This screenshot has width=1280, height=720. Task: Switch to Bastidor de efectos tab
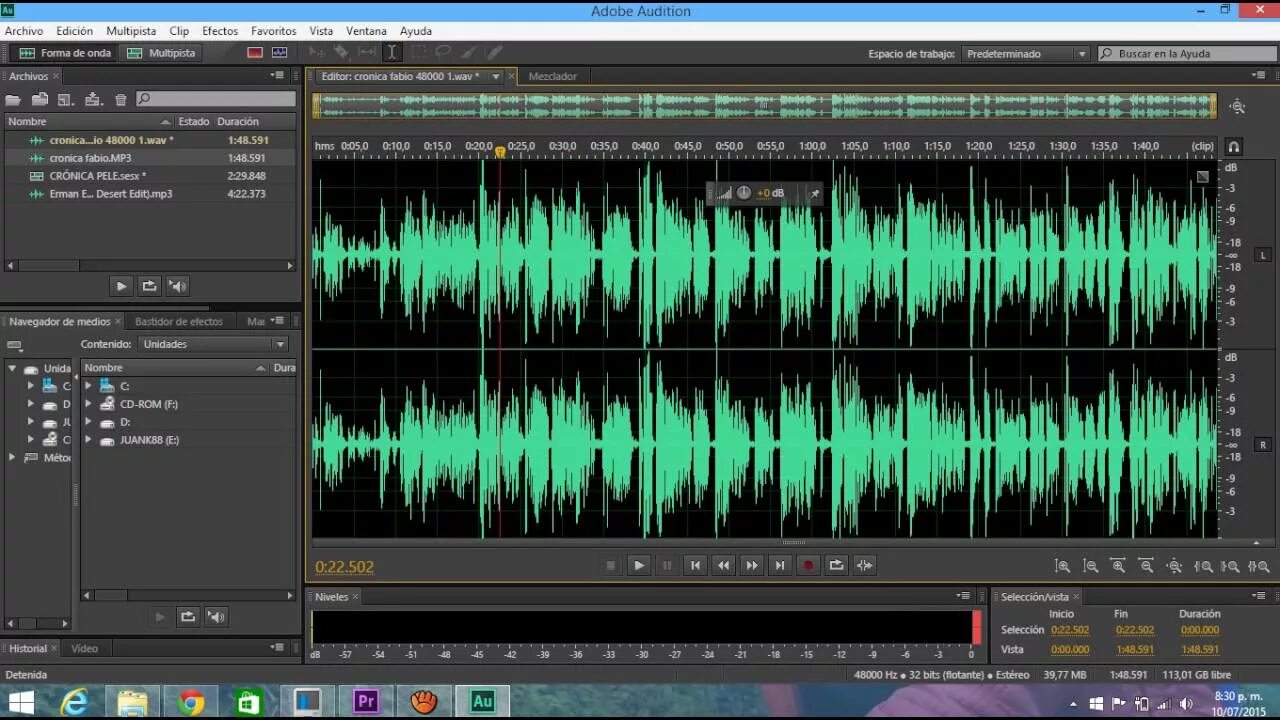[179, 321]
